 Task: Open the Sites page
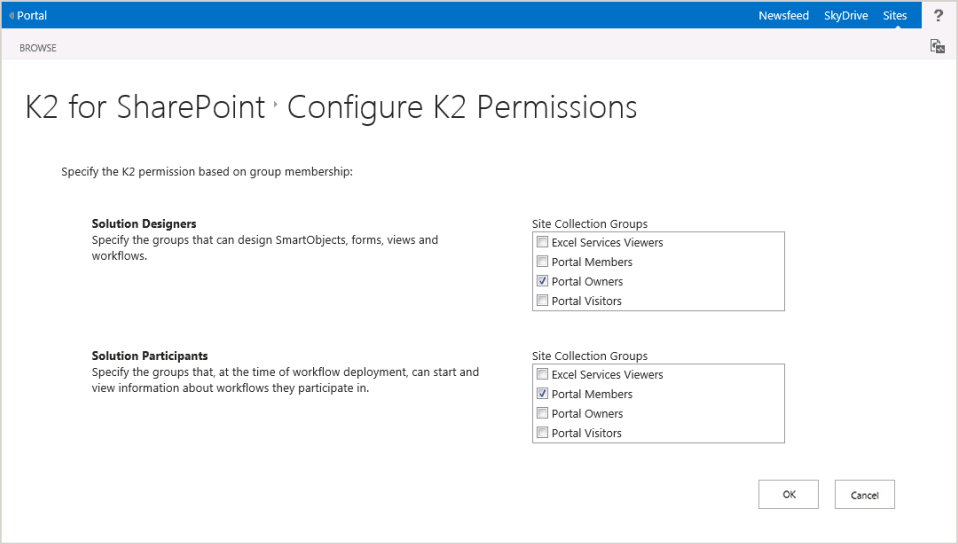[894, 16]
